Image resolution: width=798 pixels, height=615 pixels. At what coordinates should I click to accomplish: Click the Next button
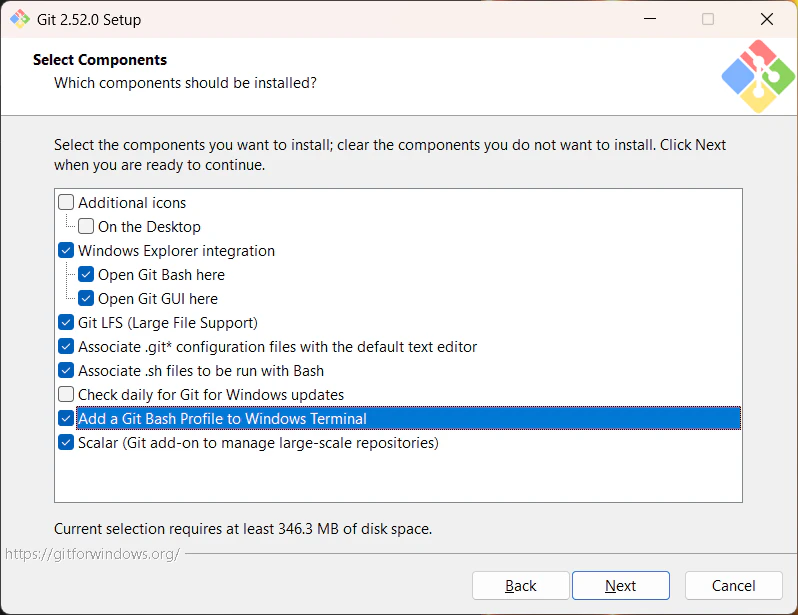pos(620,585)
